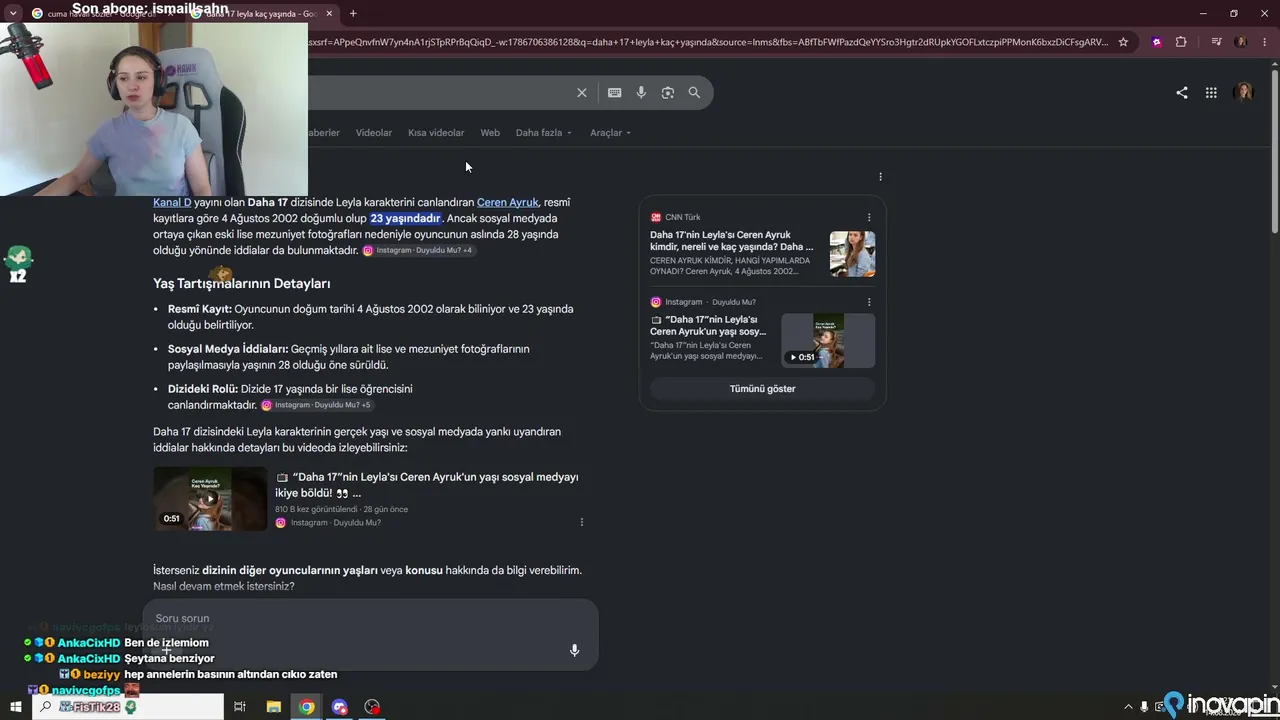This screenshot has height=720, width=1280.
Task: Open the purple extension in Chrome's toolbar
Action: pyautogui.click(x=1157, y=42)
